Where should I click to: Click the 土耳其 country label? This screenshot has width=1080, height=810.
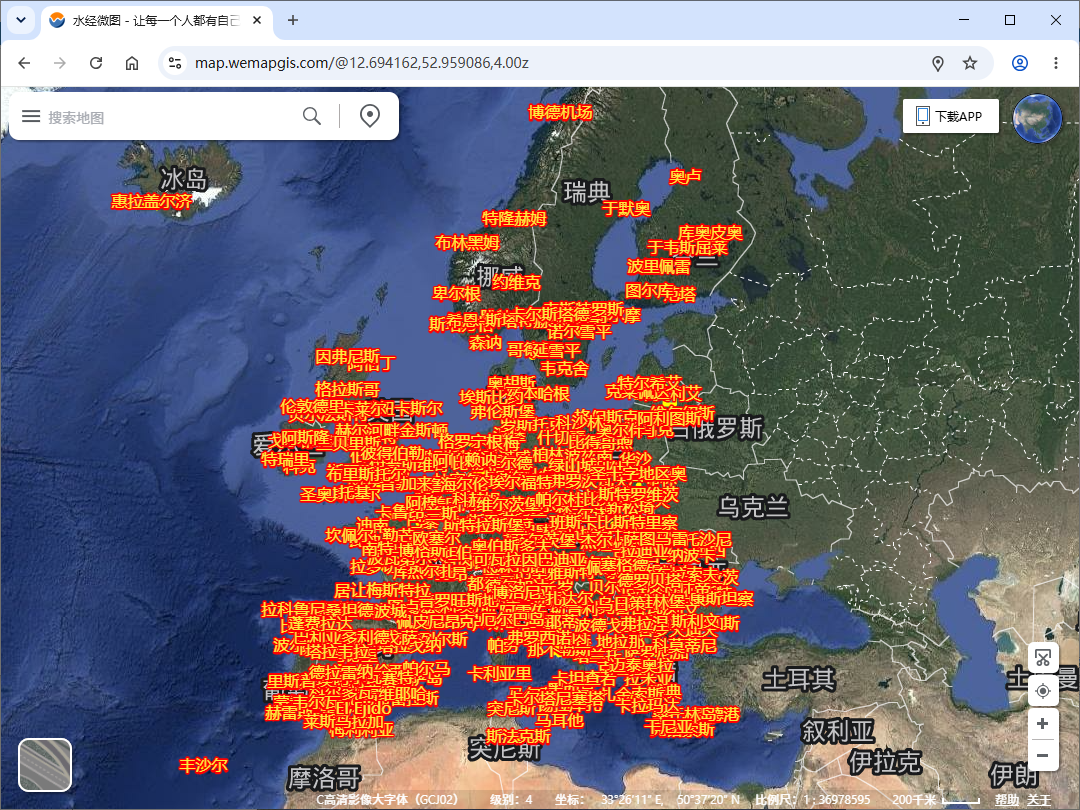click(x=799, y=679)
